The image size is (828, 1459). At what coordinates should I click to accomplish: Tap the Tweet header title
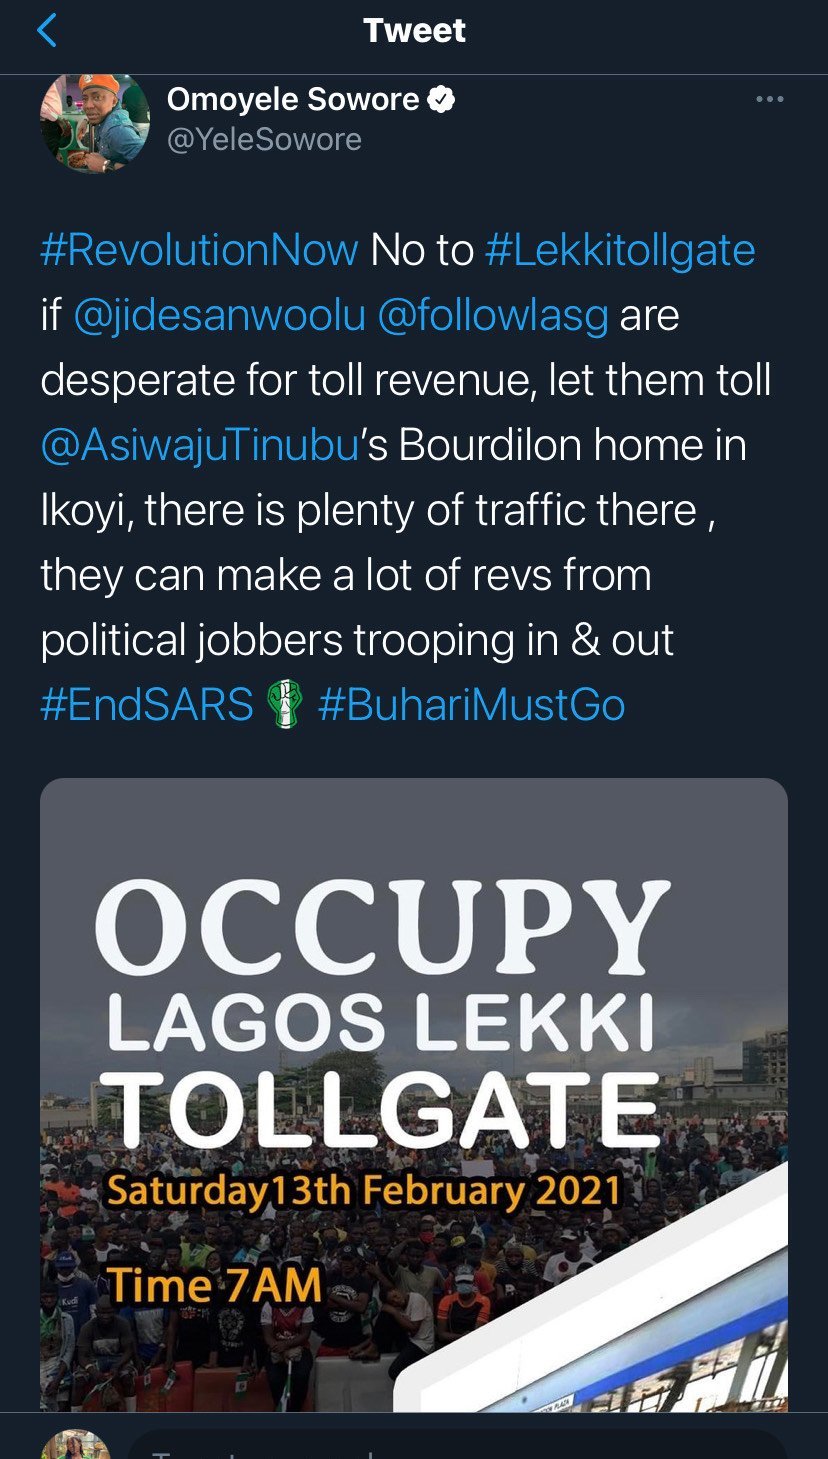click(x=414, y=31)
